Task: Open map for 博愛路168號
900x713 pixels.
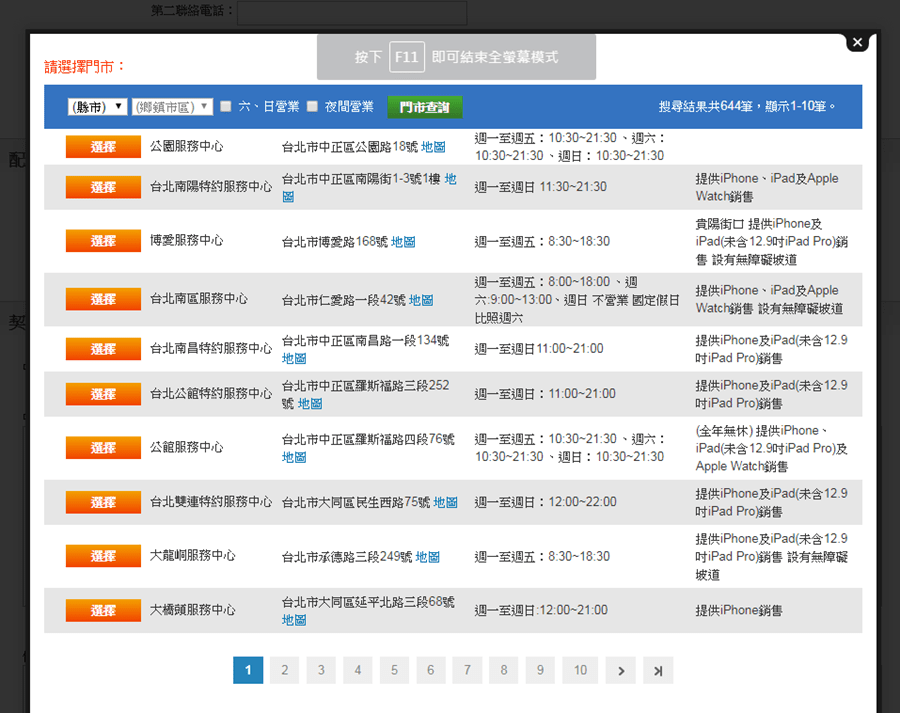Action: tap(403, 242)
